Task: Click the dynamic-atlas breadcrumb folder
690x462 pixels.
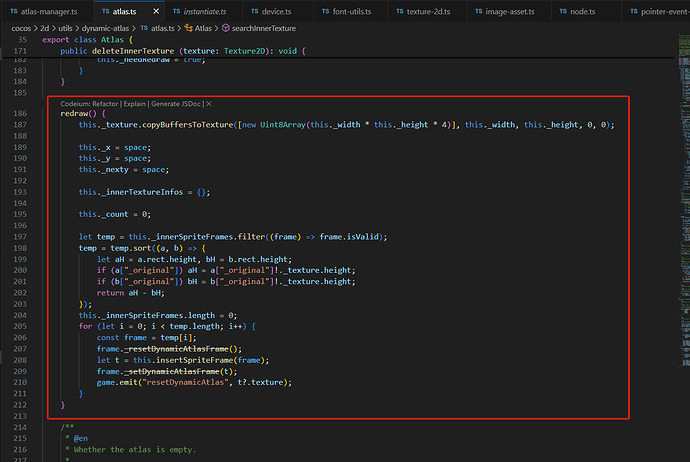Action: [105, 28]
